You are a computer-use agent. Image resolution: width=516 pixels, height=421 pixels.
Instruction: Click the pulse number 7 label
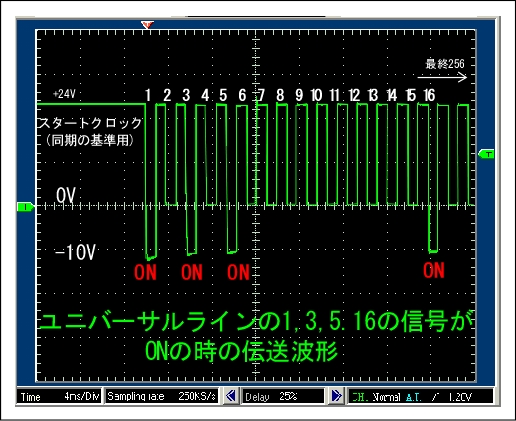point(261,95)
